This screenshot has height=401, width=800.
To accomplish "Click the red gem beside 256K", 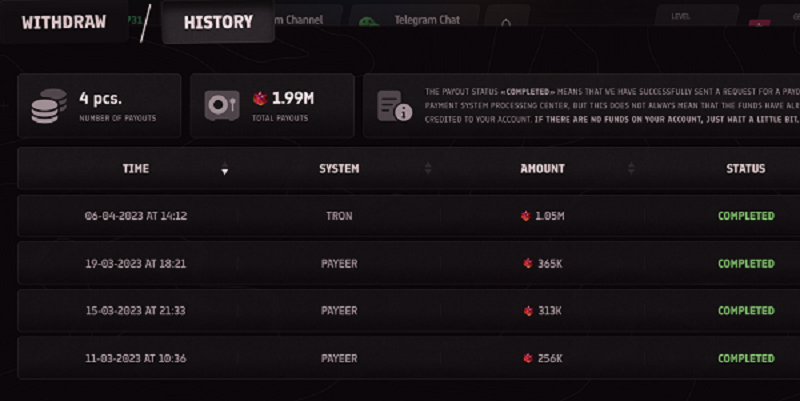I will 528,358.
